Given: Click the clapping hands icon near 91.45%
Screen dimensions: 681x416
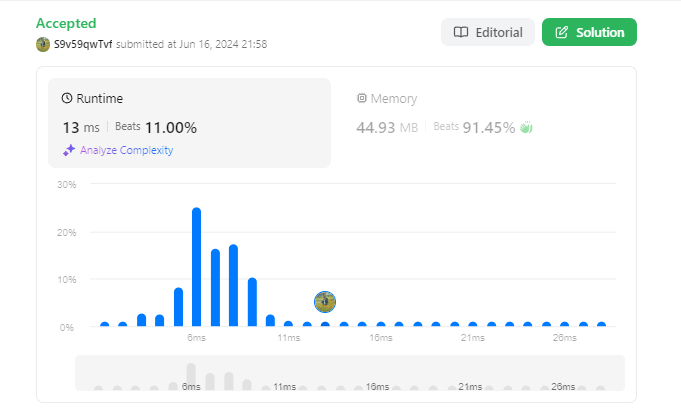Looking at the screenshot, I should (x=526, y=127).
